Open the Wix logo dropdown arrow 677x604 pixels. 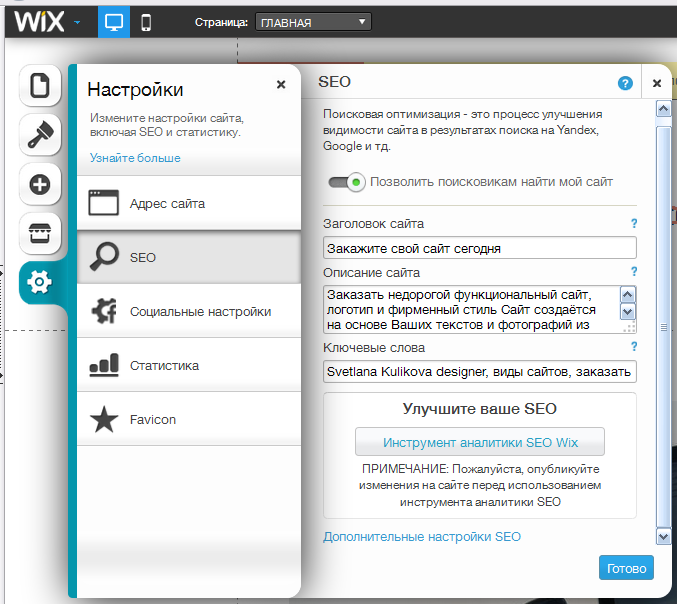(x=77, y=22)
